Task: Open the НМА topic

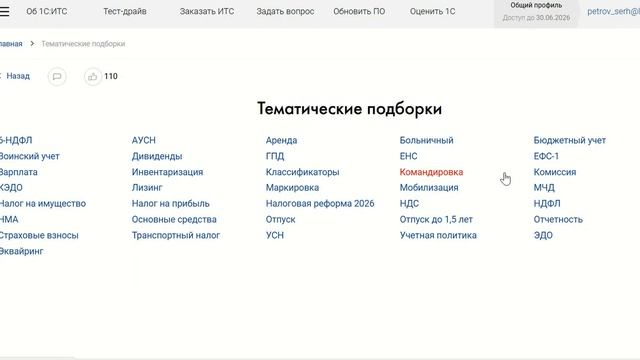Action: click(9, 219)
